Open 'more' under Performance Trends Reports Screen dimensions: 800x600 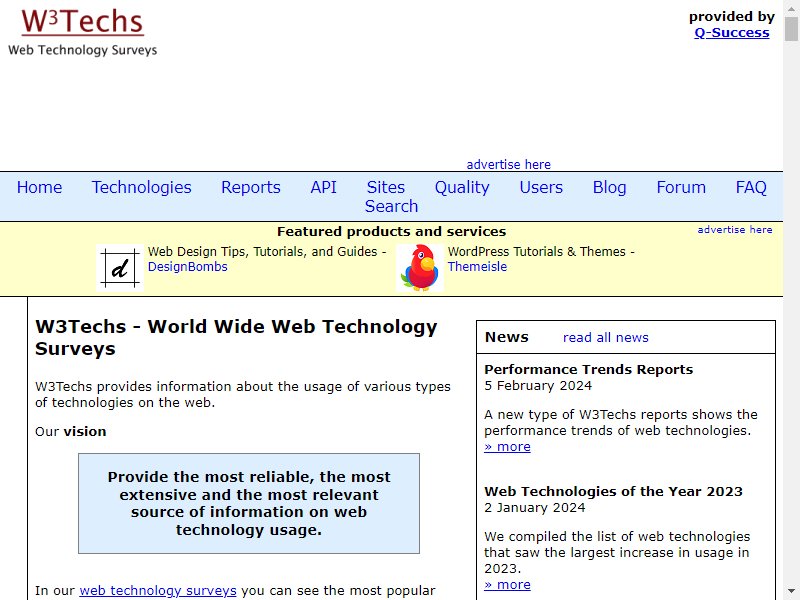(x=507, y=446)
